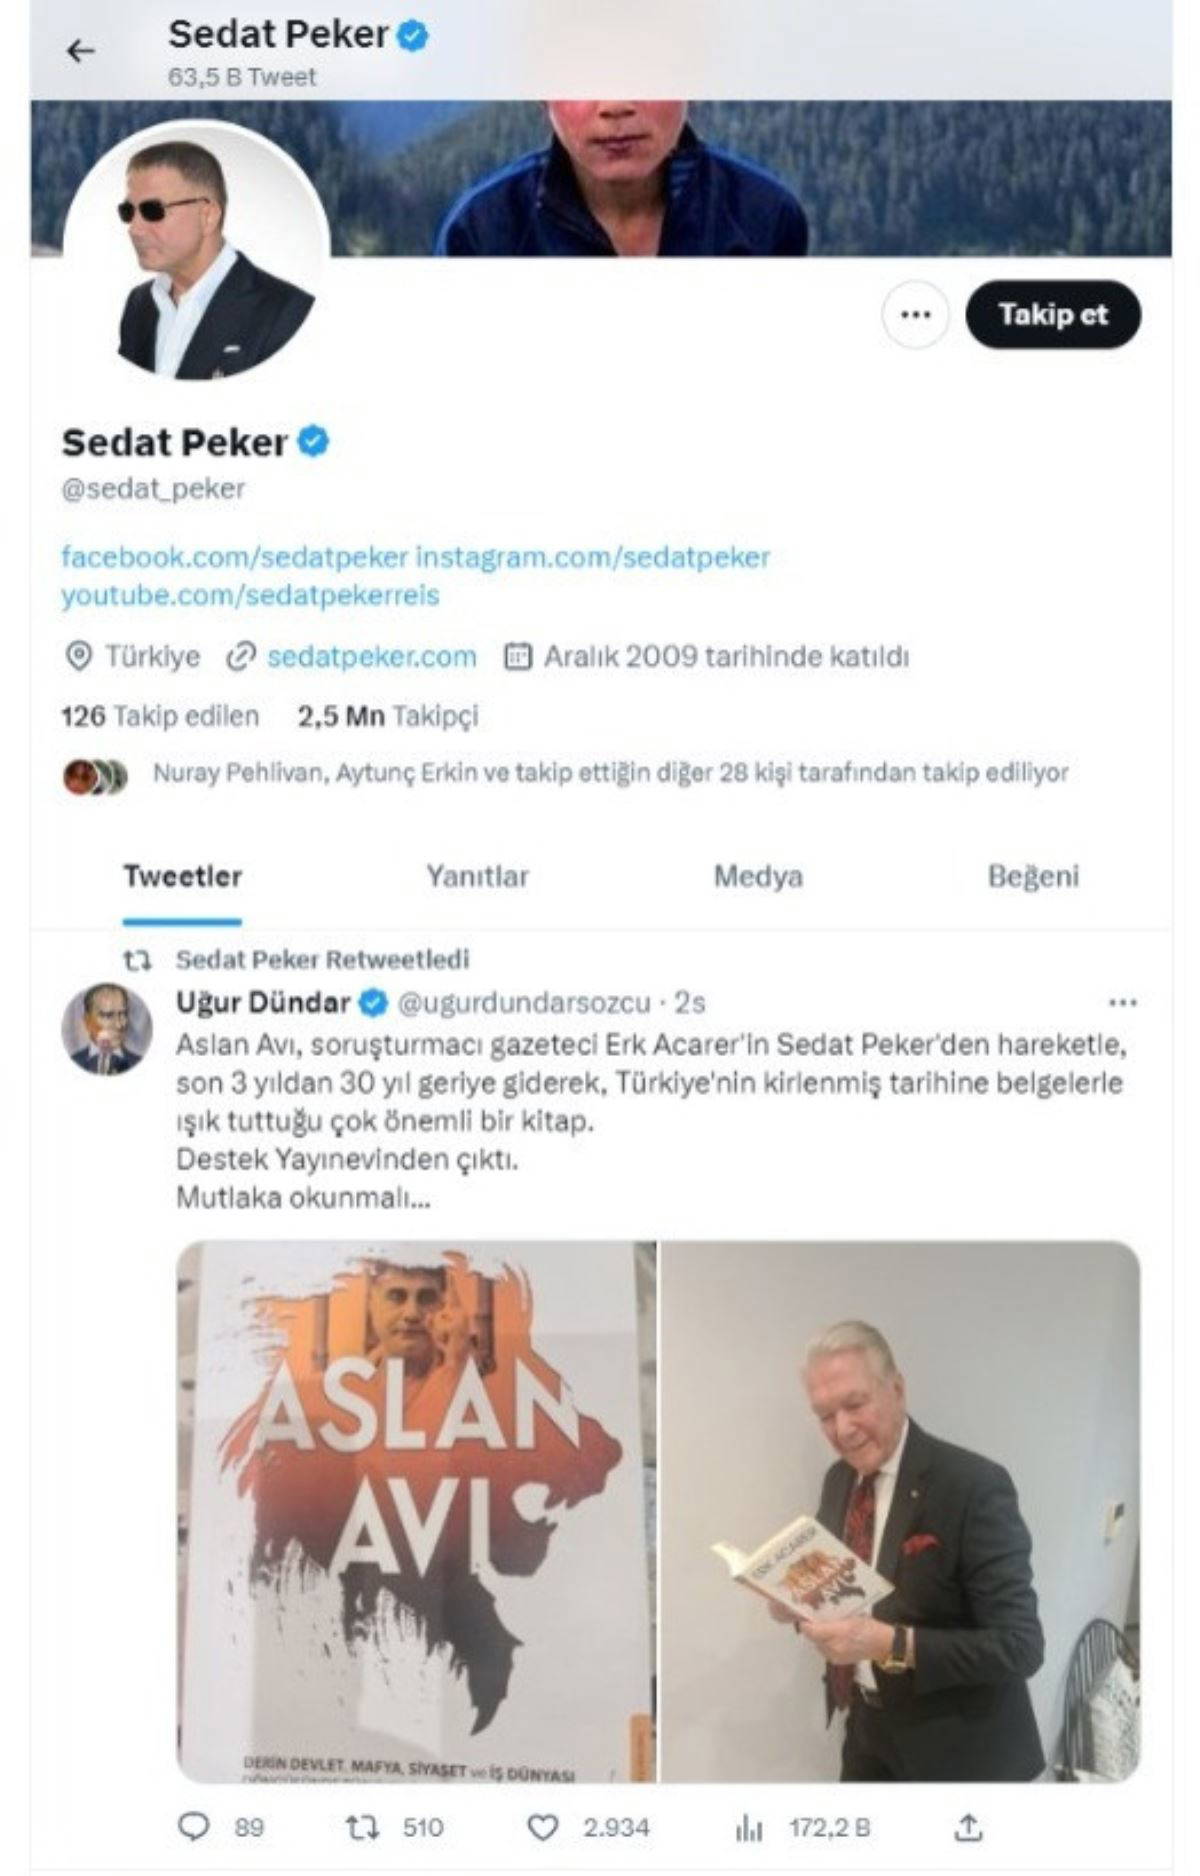Visit the instagram.com/sedatpeker link

[x=593, y=557]
